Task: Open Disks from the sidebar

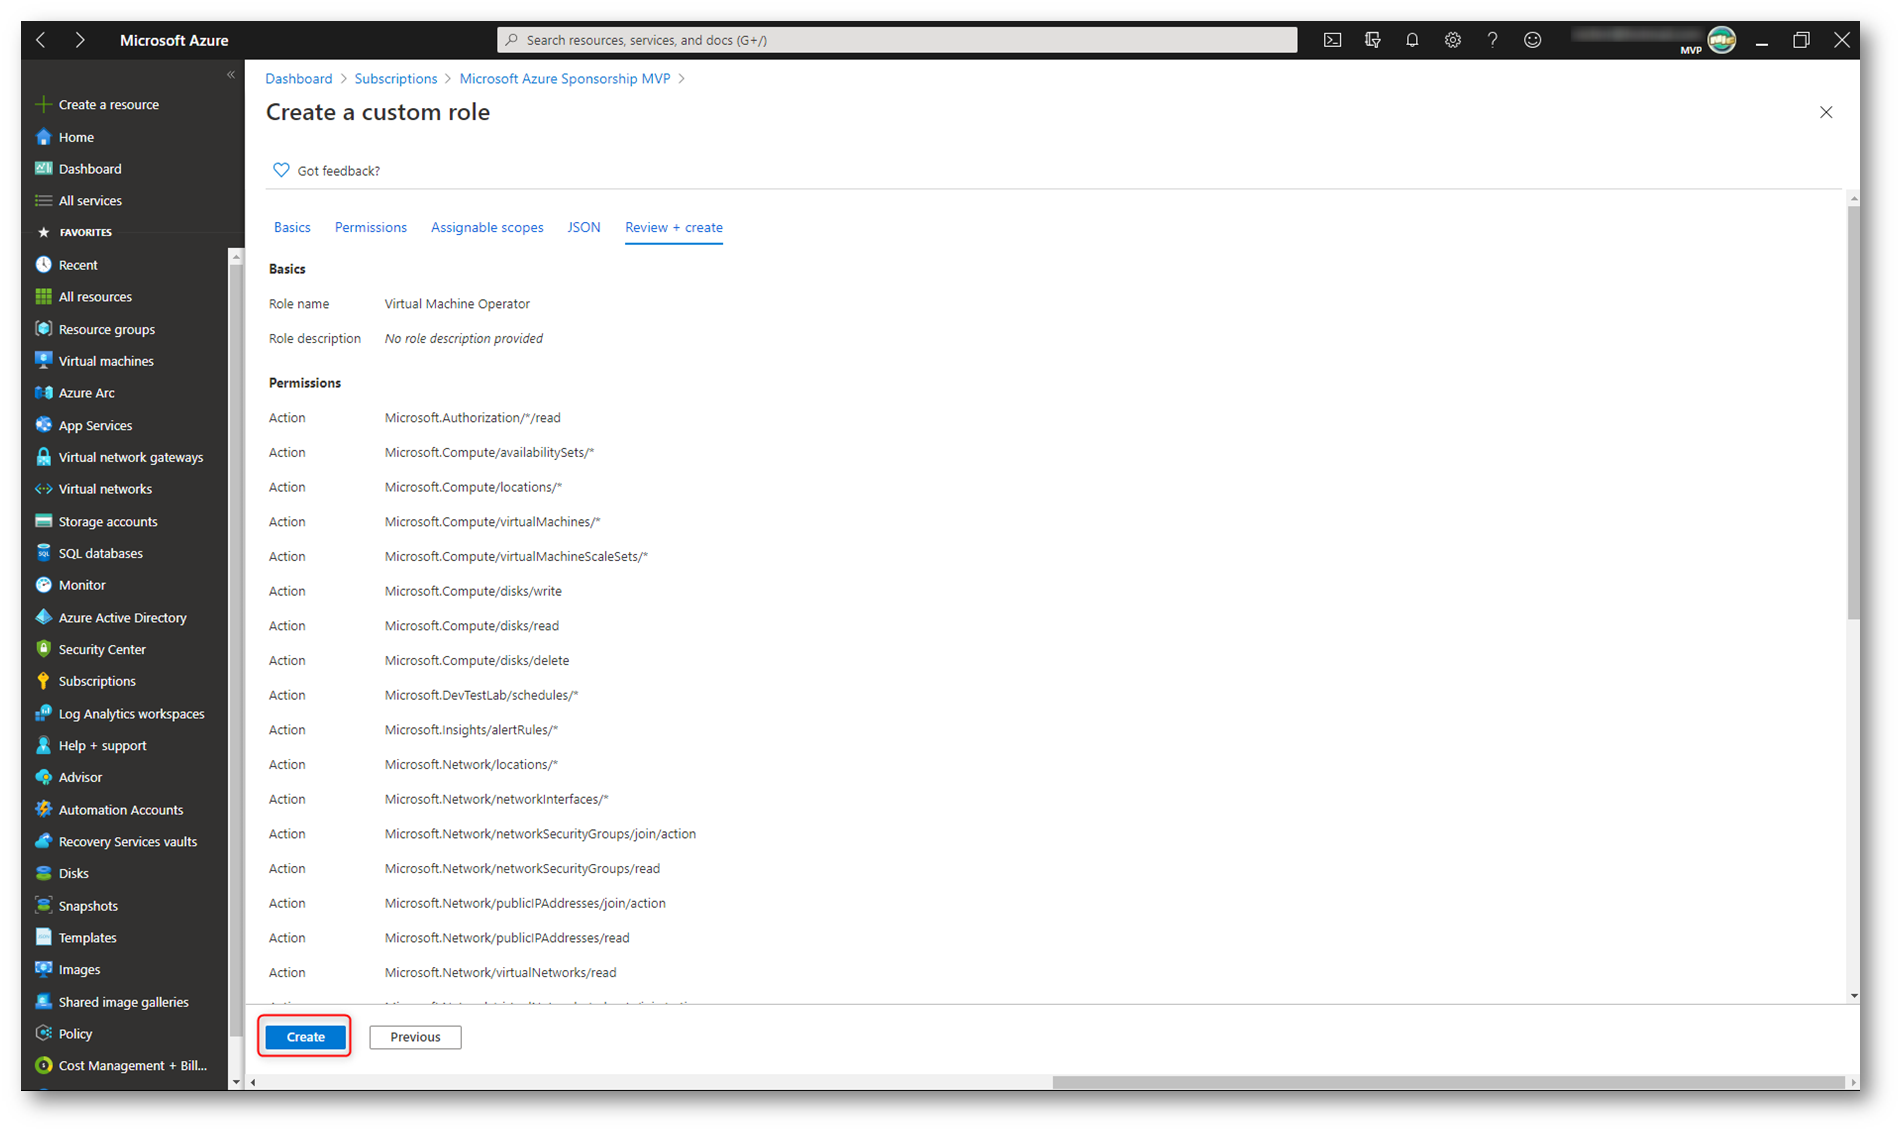Action: coord(74,873)
